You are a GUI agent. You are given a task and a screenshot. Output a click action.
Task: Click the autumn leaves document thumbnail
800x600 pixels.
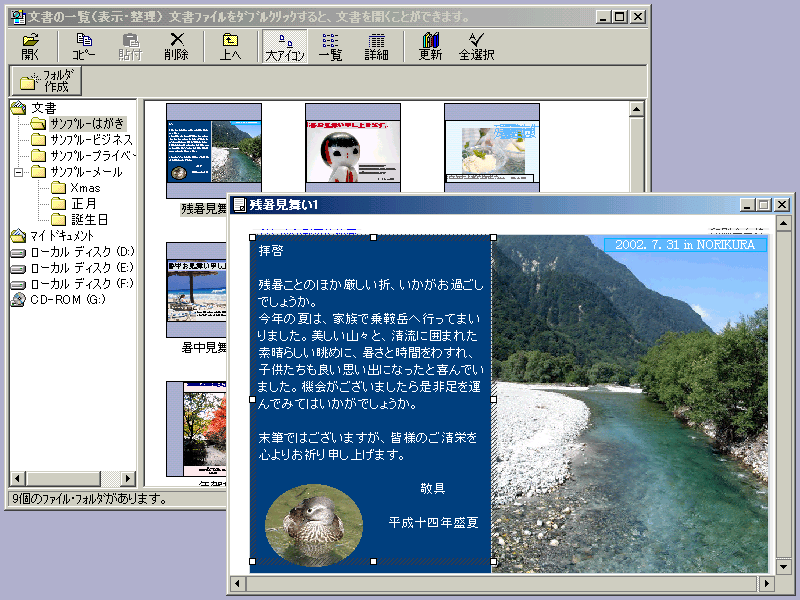coord(196,429)
